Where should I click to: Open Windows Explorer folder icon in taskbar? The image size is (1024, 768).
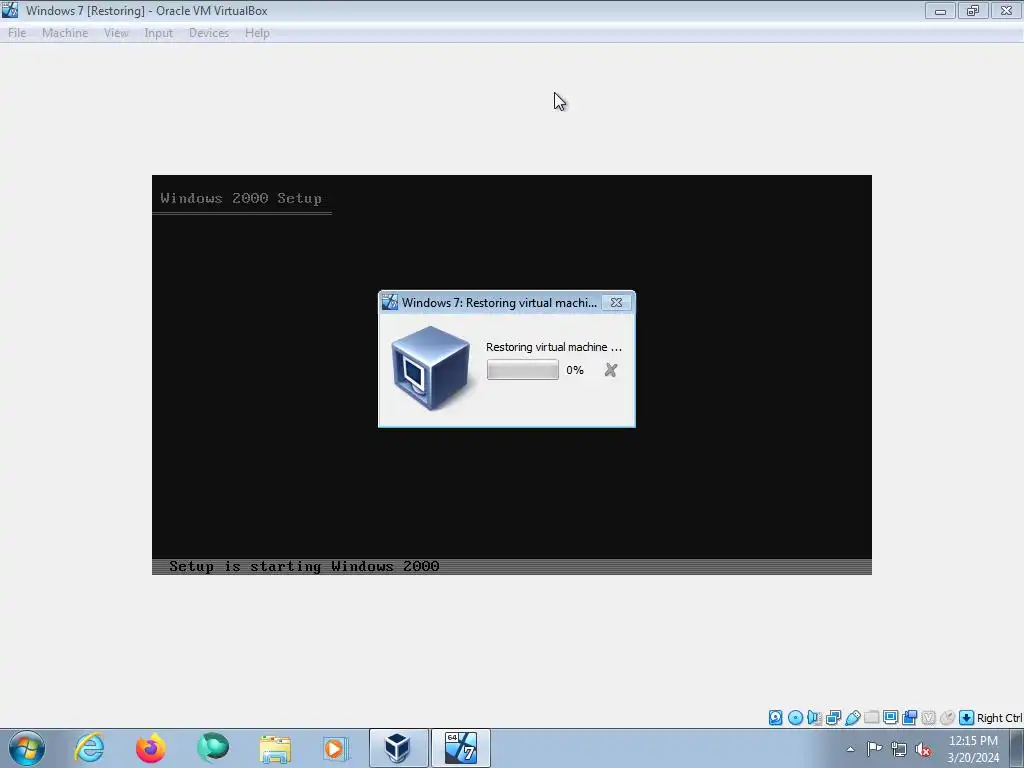275,748
